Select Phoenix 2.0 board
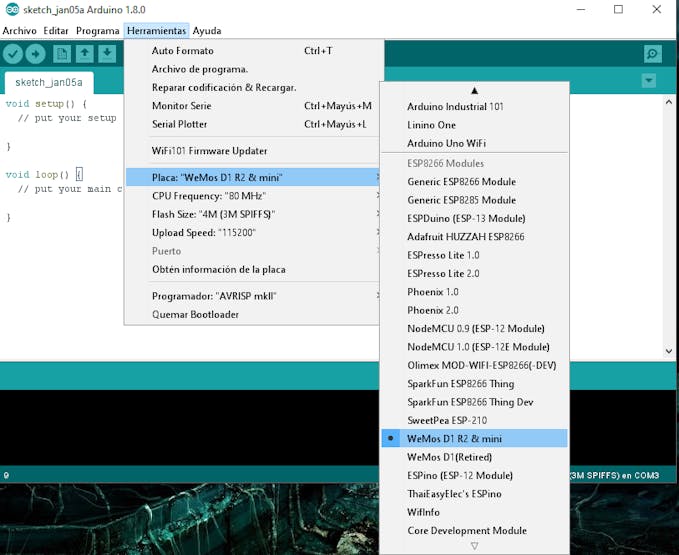 (x=474, y=310)
